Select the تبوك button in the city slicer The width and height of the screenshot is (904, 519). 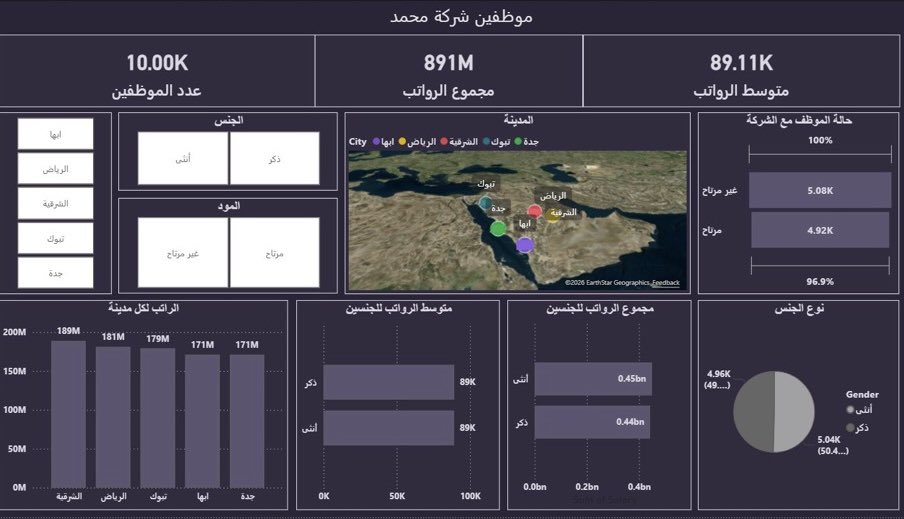click(x=55, y=238)
